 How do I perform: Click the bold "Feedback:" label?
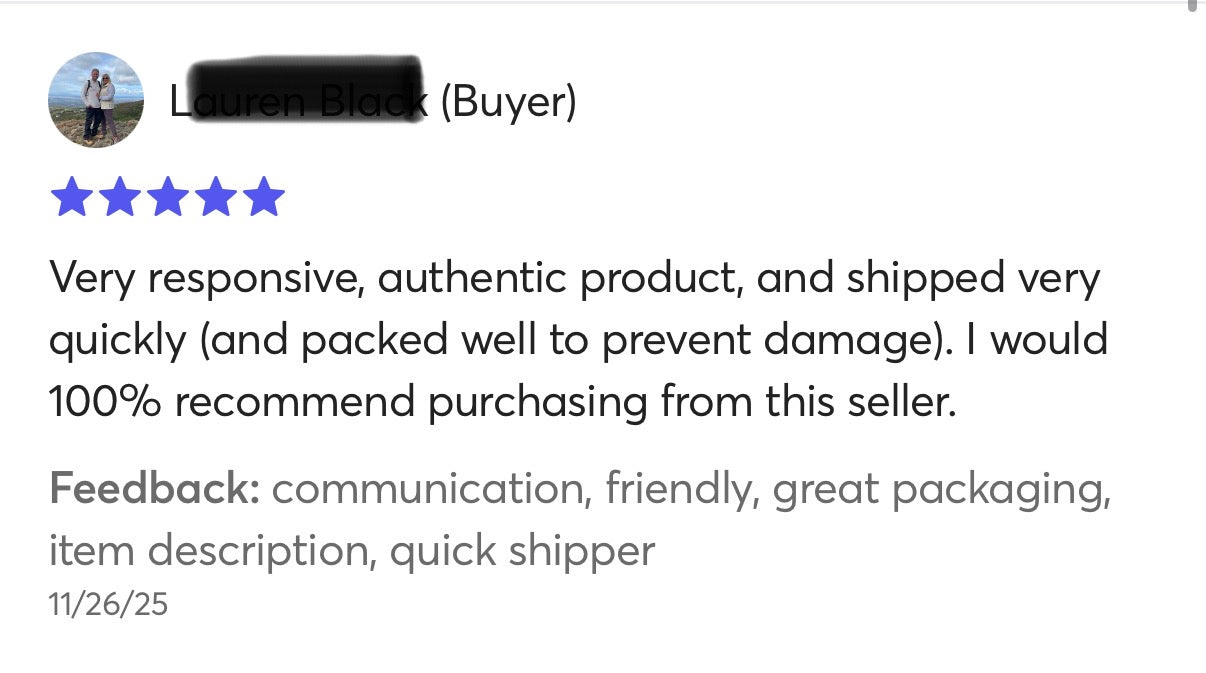point(155,489)
